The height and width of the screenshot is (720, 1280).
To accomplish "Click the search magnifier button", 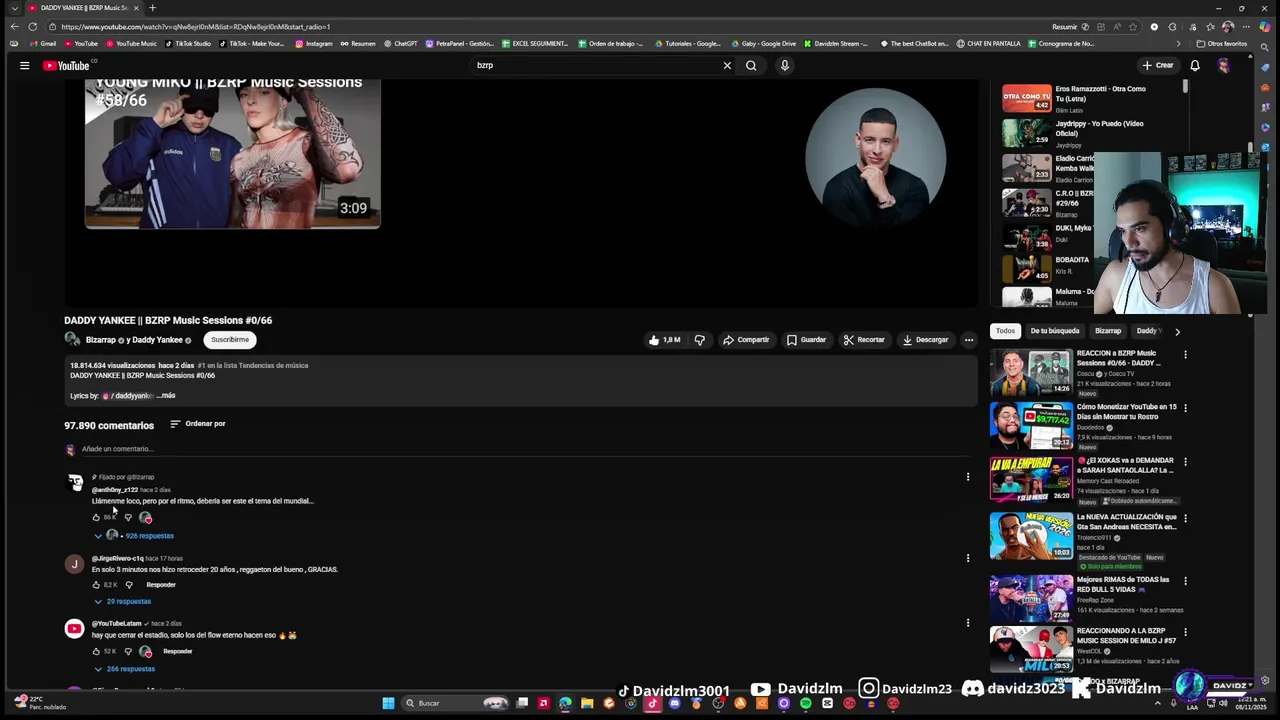I will pyautogui.click(x=751, y=66).
